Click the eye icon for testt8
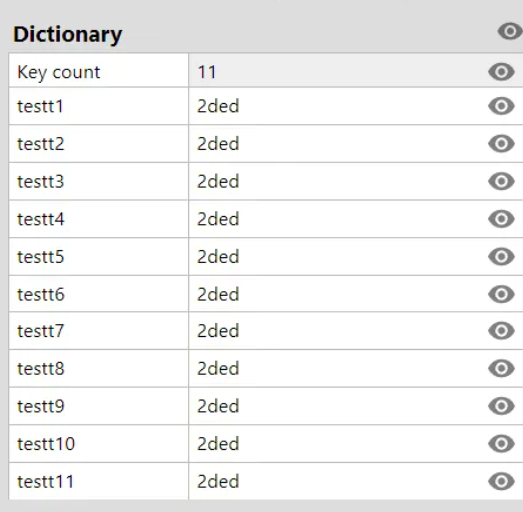The width and height of the screenshot is (523, 512). [501, 369]
